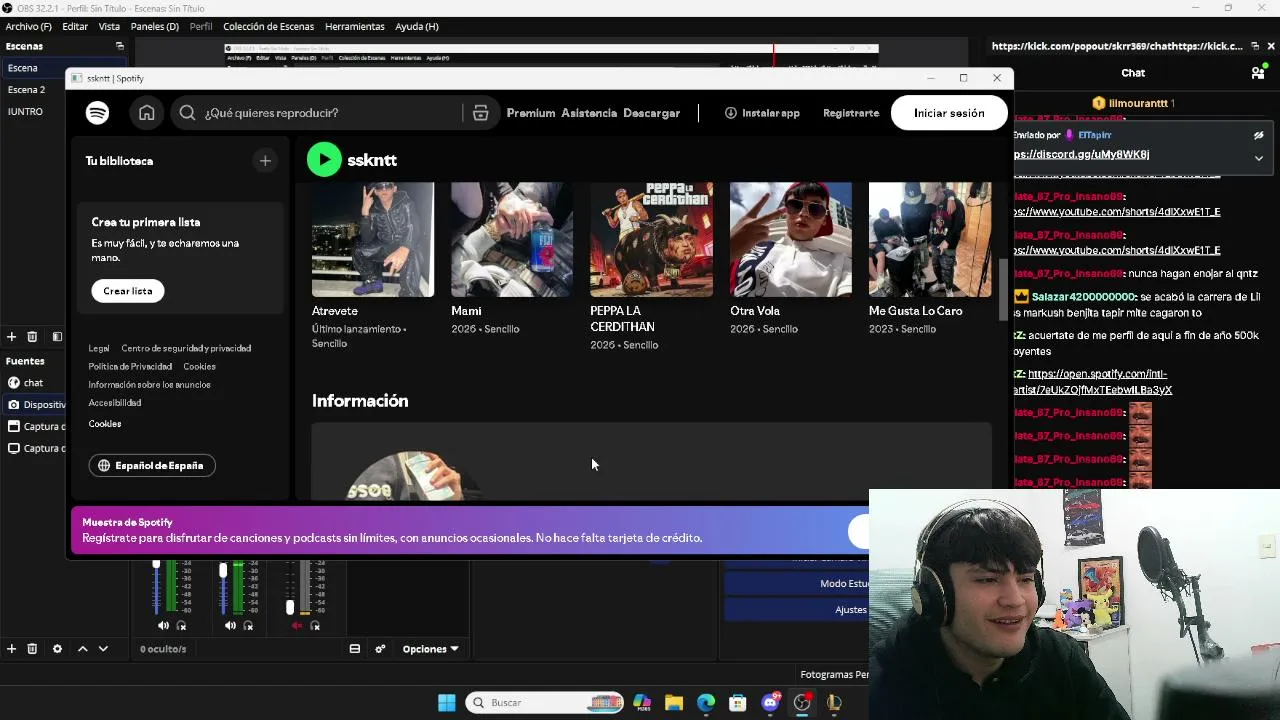Mute the leftmost mixer channel speaker
The width and height of the screenshot is (1280, 720).
pos(164,626)
